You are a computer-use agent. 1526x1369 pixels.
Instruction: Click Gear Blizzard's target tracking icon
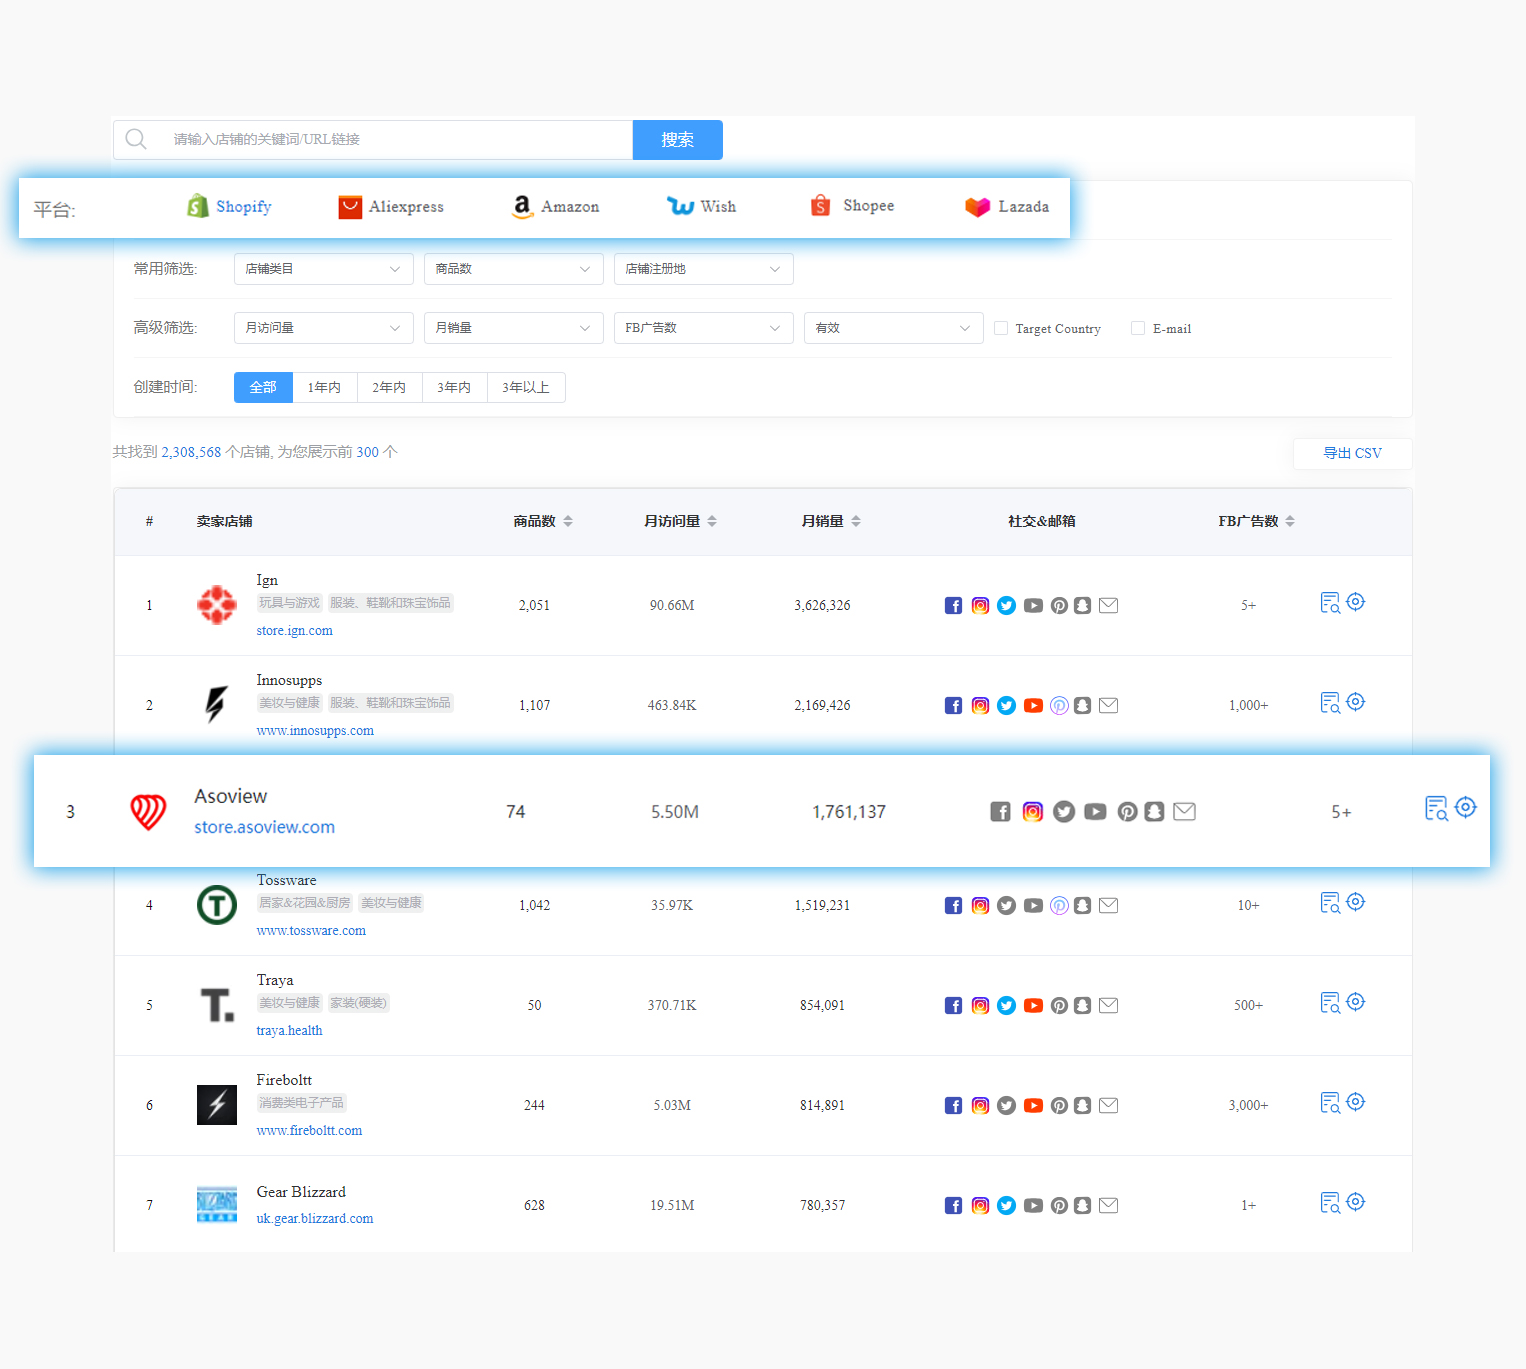point(1356,1202)
